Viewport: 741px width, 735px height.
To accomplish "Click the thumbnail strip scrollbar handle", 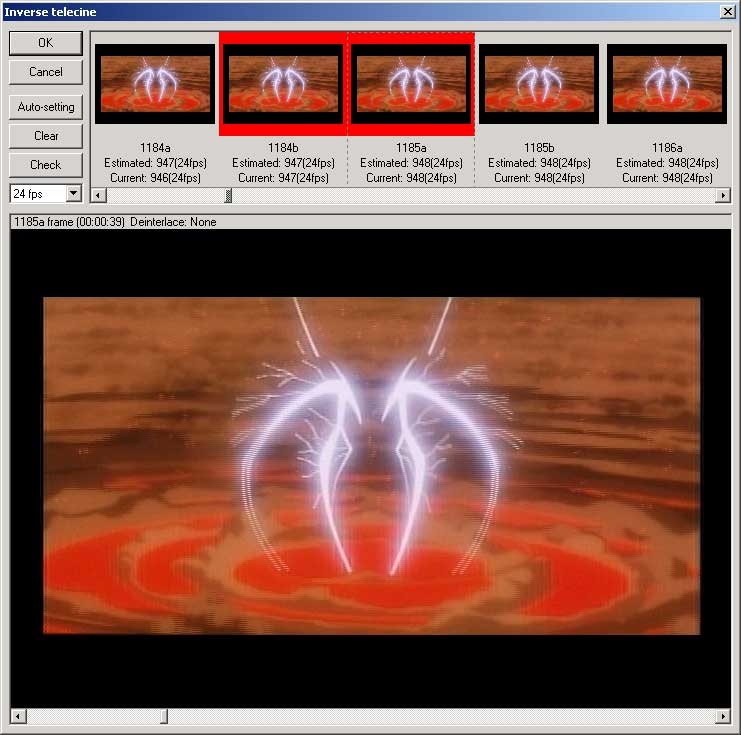I will point(228,195).
